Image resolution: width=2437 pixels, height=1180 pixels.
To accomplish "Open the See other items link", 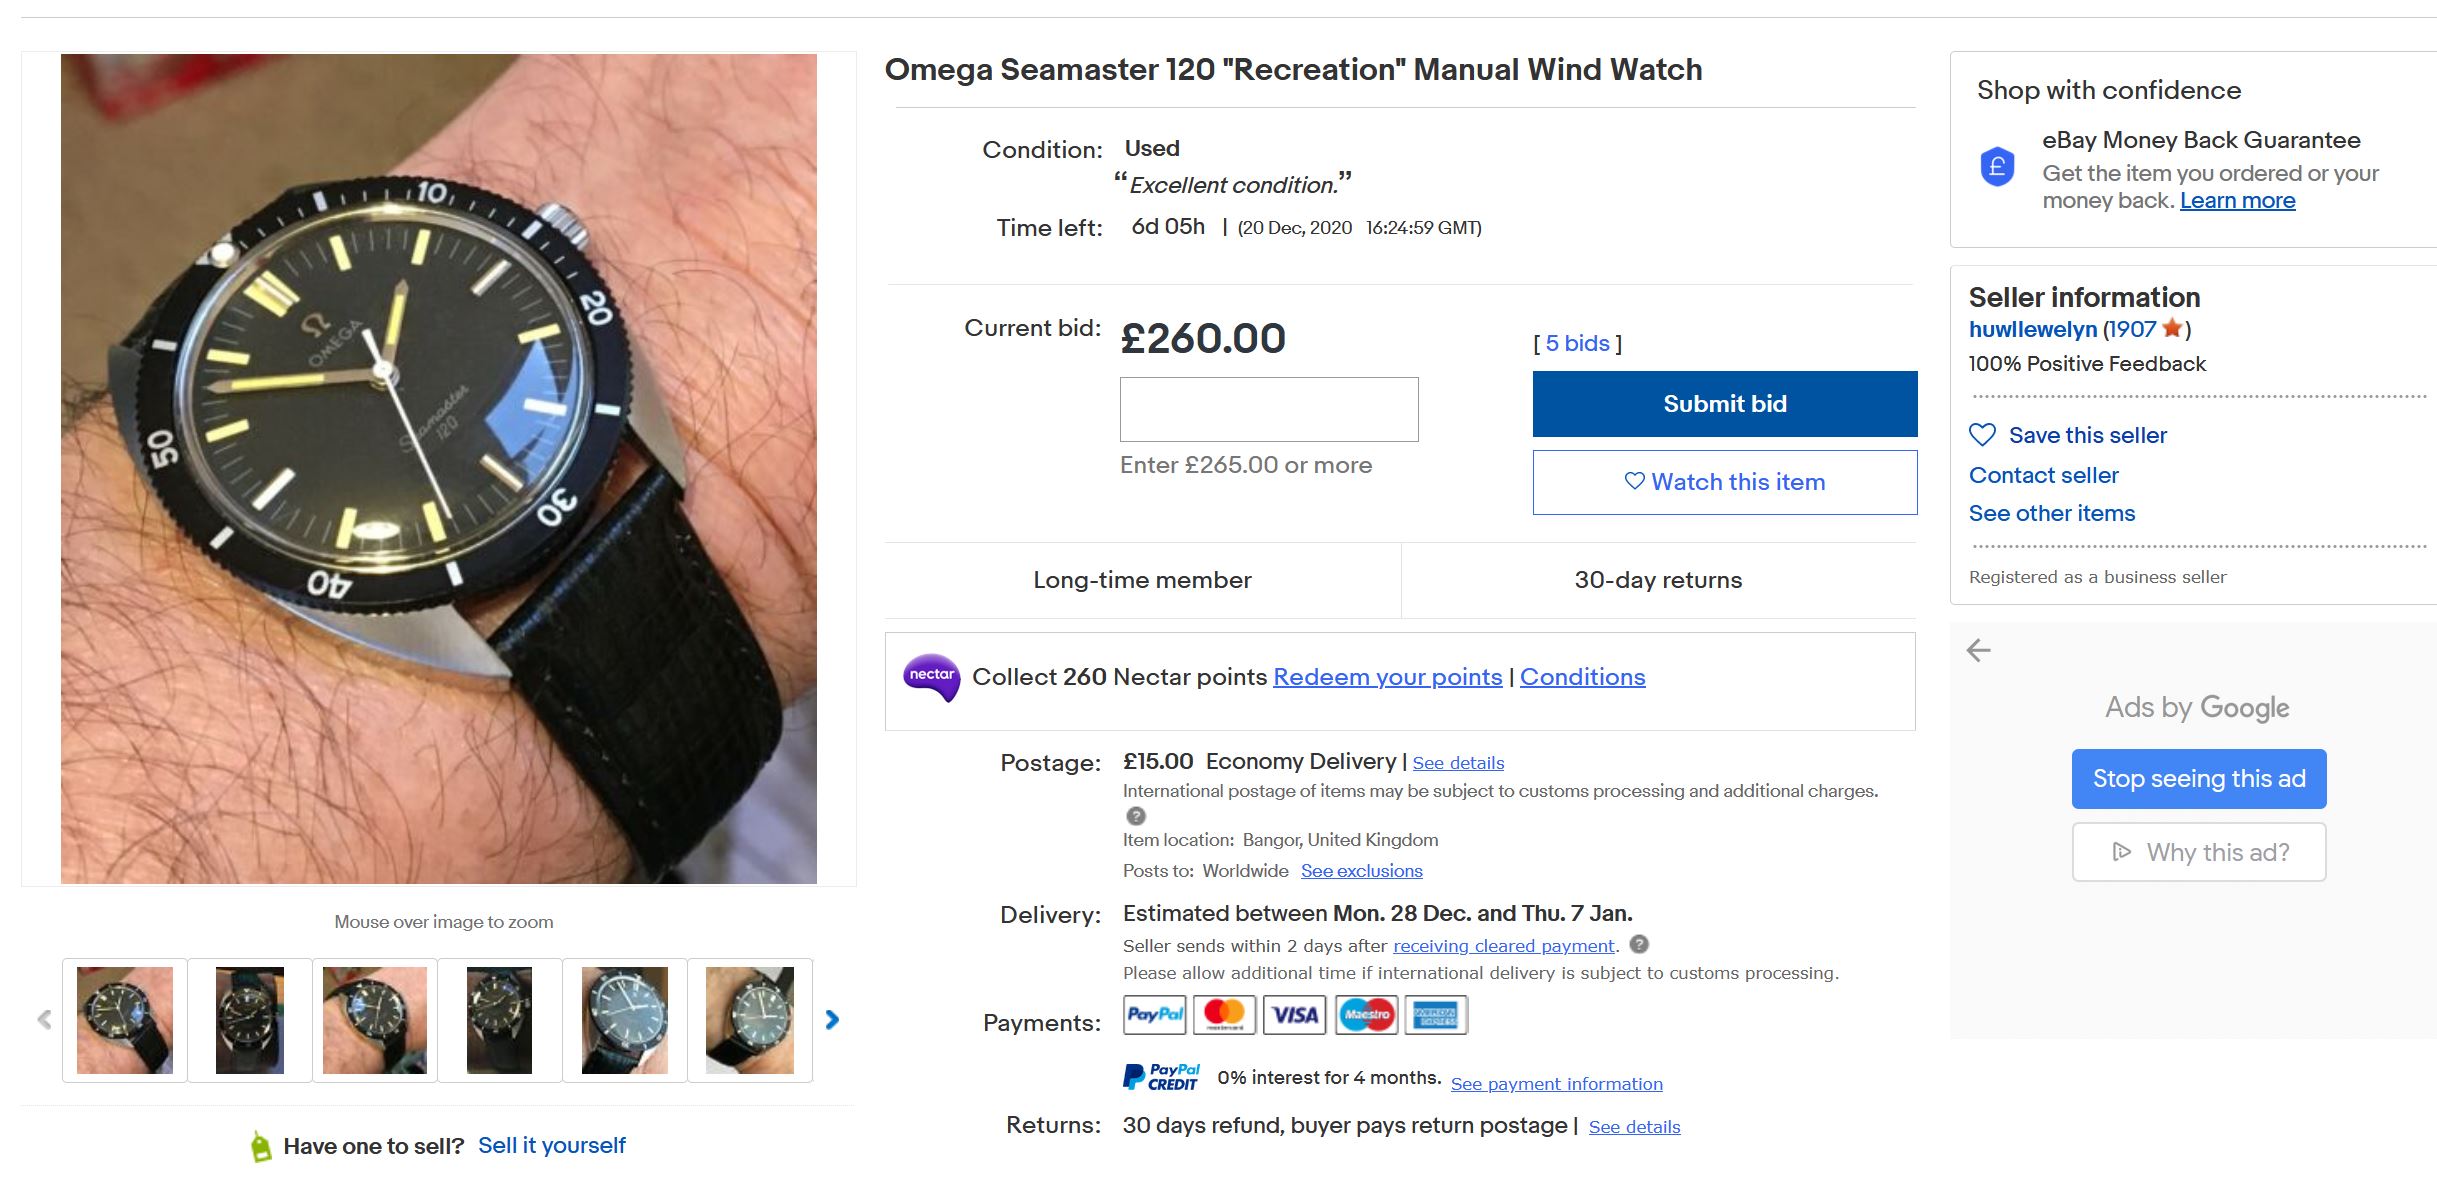I will [x=2052, y=513].
